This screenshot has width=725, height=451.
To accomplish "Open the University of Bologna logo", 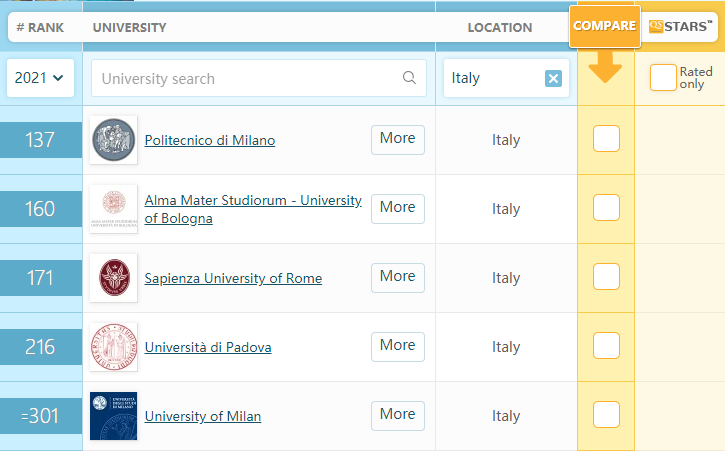I will click(x=114, y=209).
